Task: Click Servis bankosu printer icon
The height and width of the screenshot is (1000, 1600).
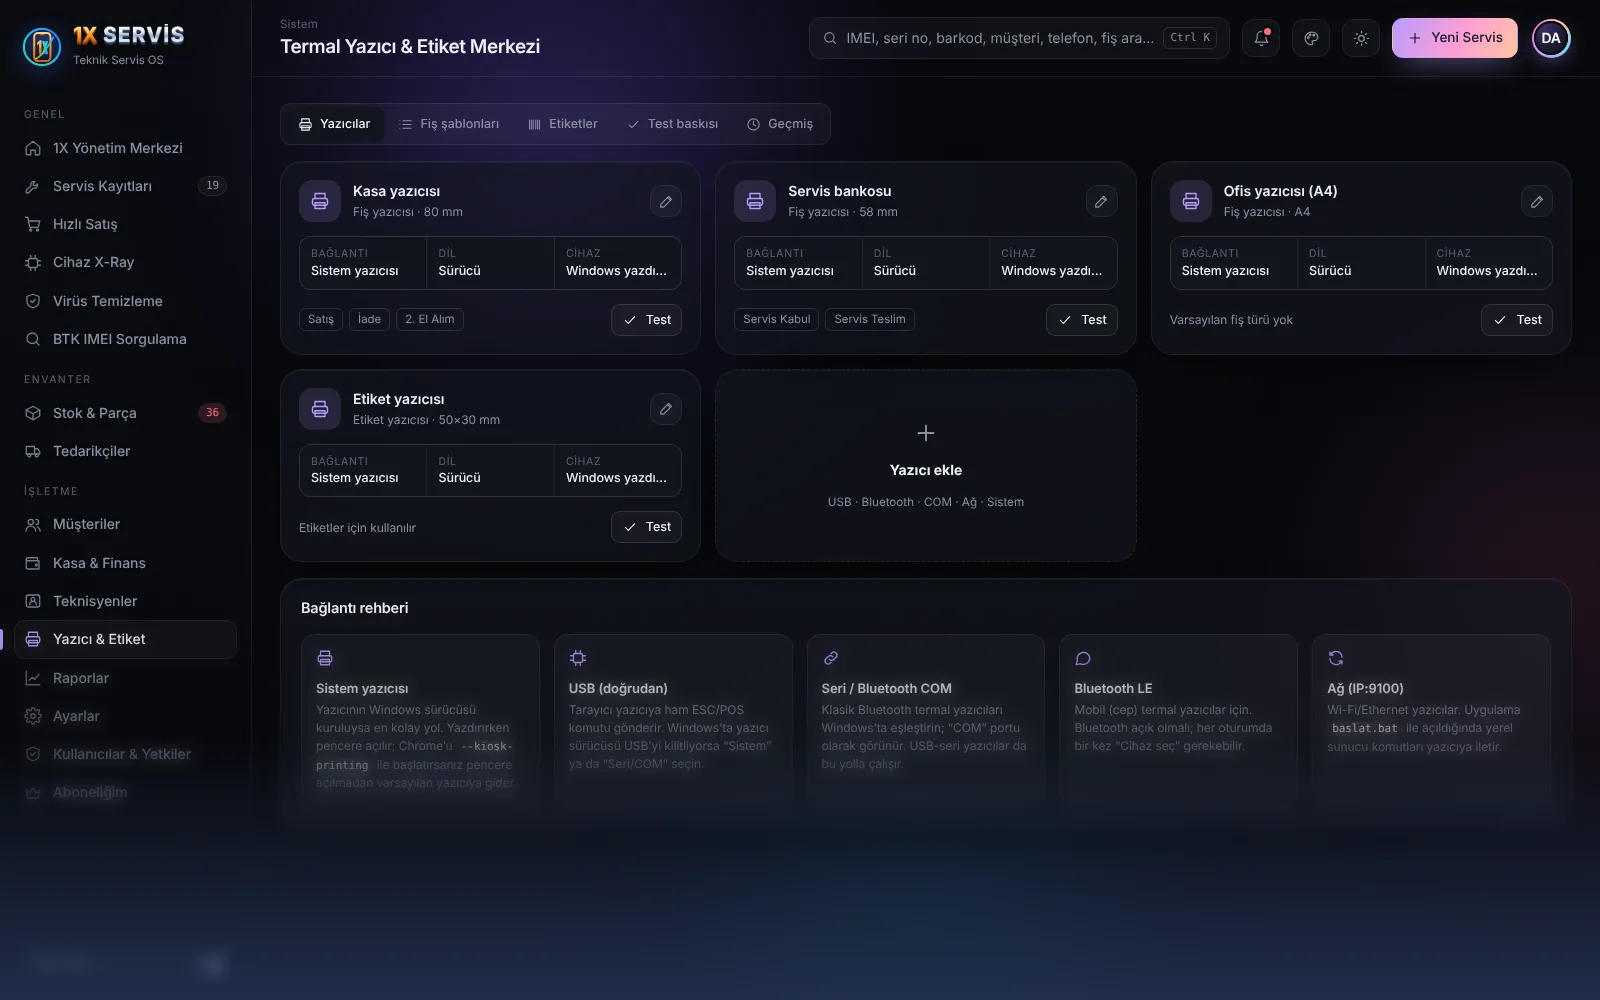Action: pyautogui.click(x=755, y=201)
